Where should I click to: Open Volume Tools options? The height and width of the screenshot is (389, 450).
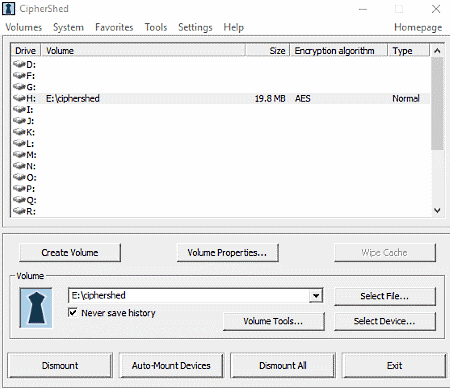click(x=273, y=321)
